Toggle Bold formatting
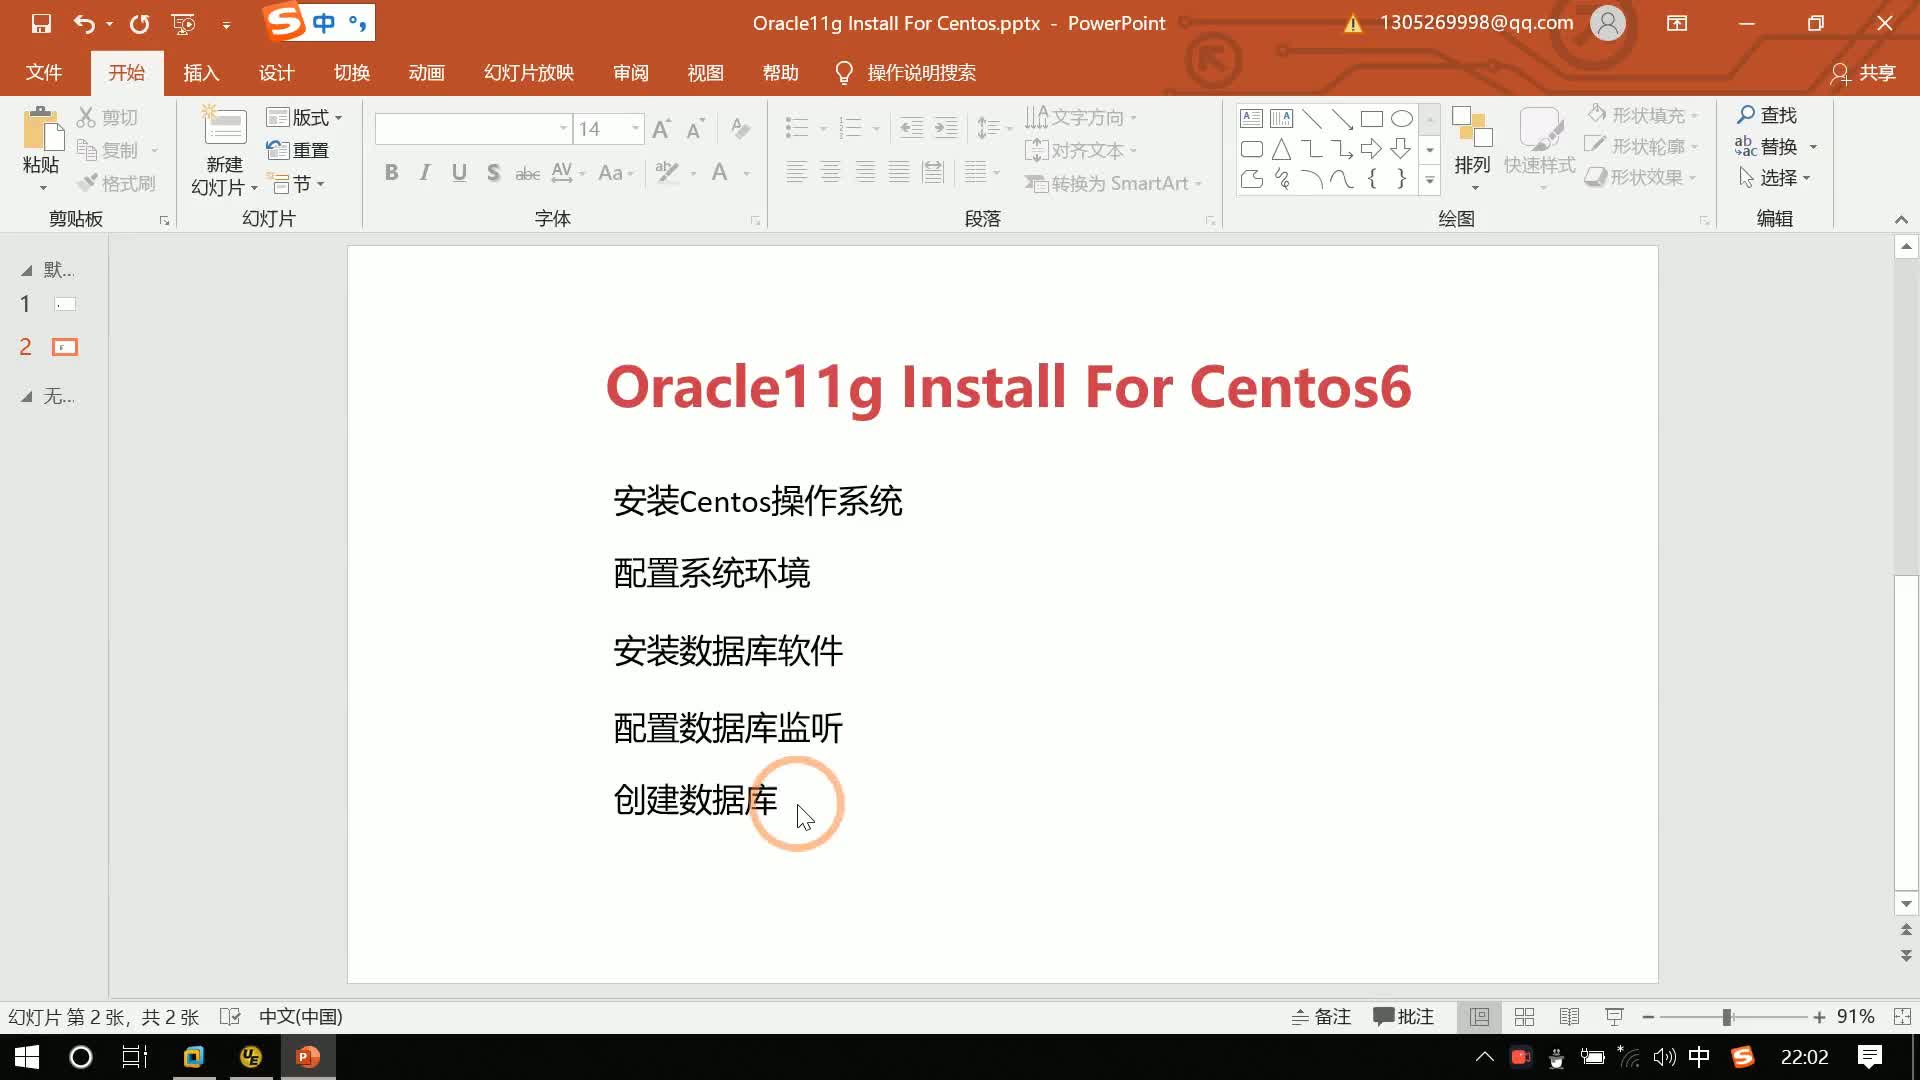1920x1080 pixels. tap(392, 173)
